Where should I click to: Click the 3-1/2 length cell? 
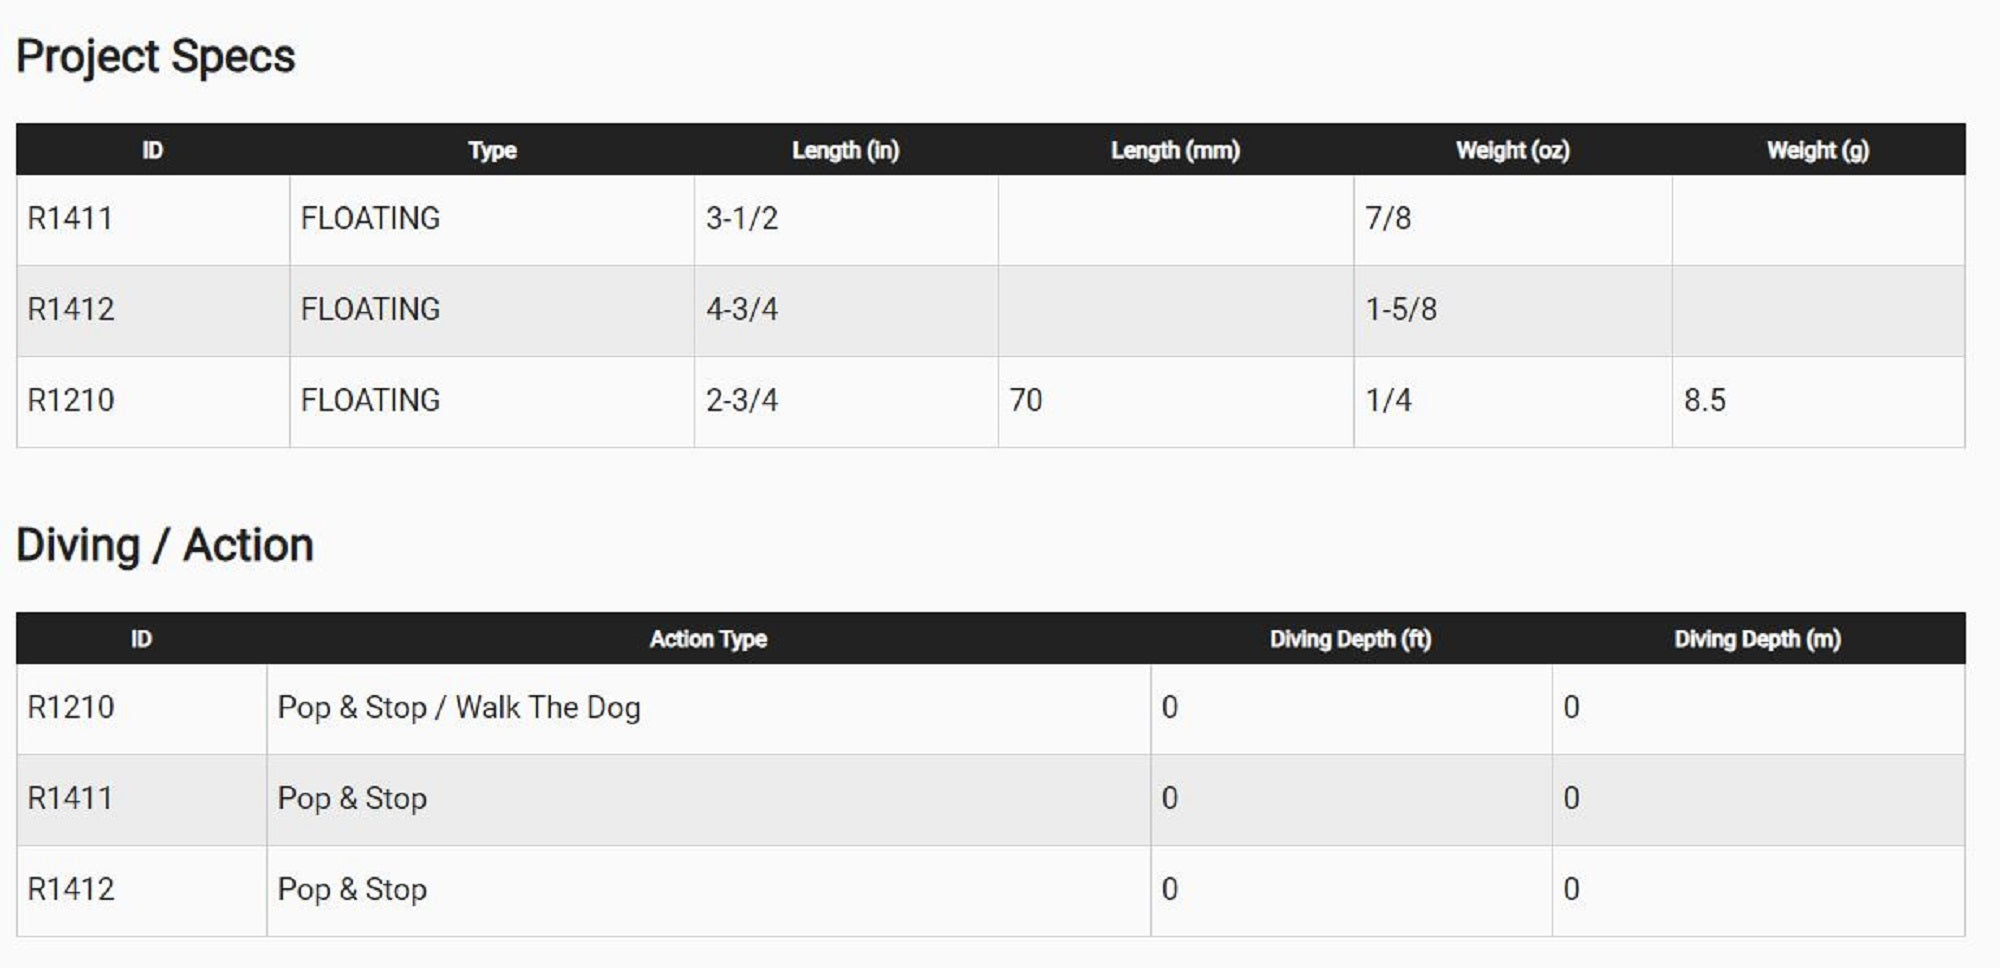(742, 219)
